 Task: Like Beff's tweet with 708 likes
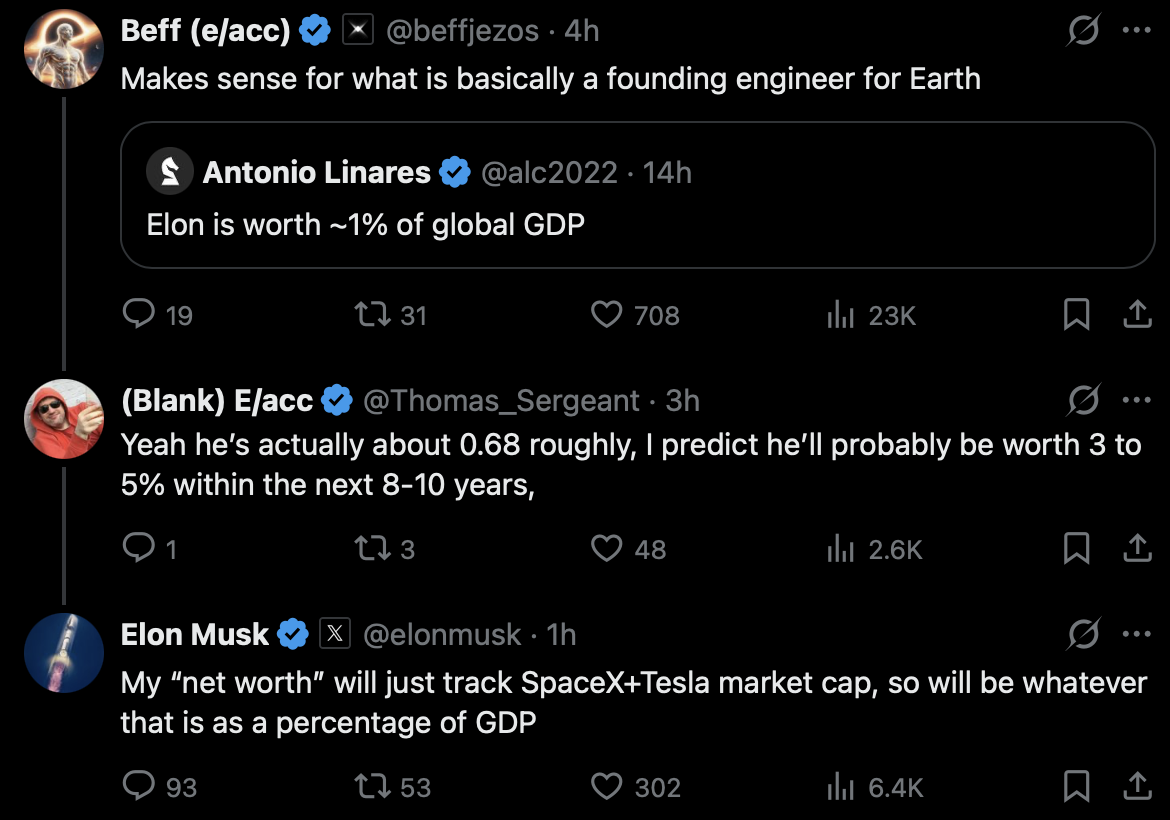pyautogui.click(x=607, y=316)
